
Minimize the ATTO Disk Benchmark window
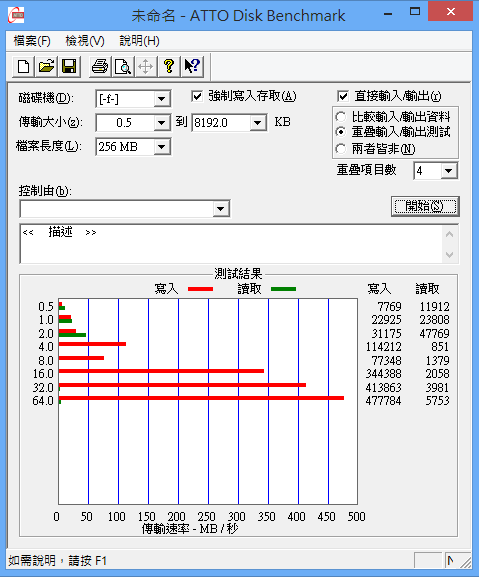(x=388, y=14)
